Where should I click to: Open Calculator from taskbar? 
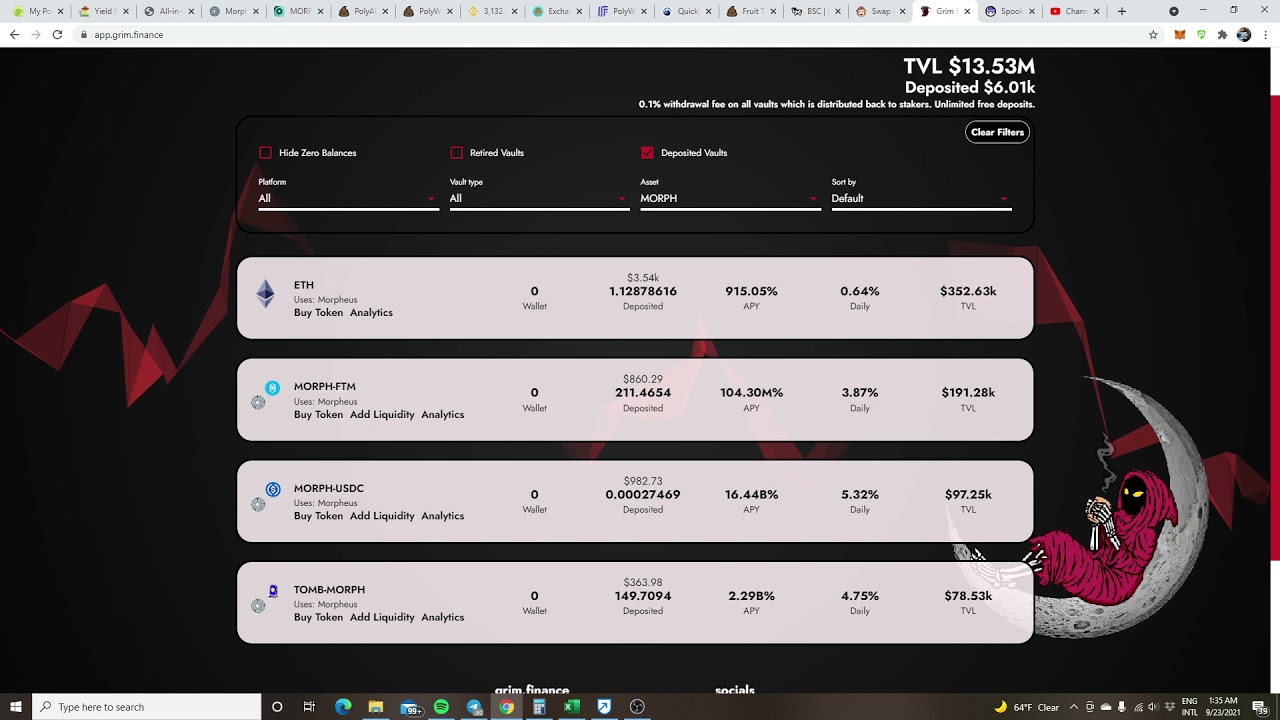coord(539,707)
